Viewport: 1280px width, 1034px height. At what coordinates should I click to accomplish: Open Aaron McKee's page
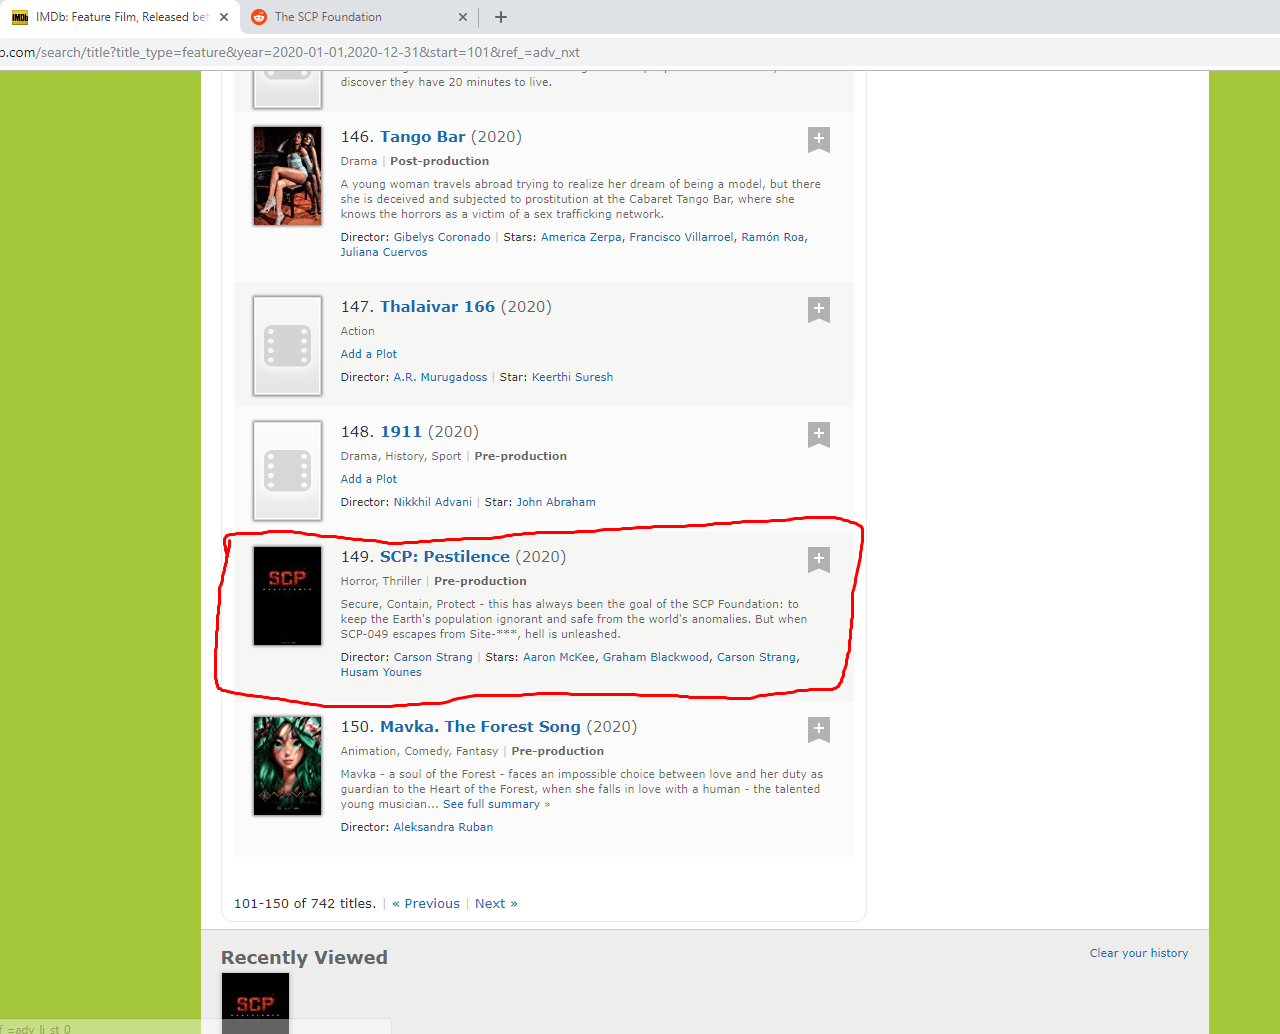coord(559,657)
